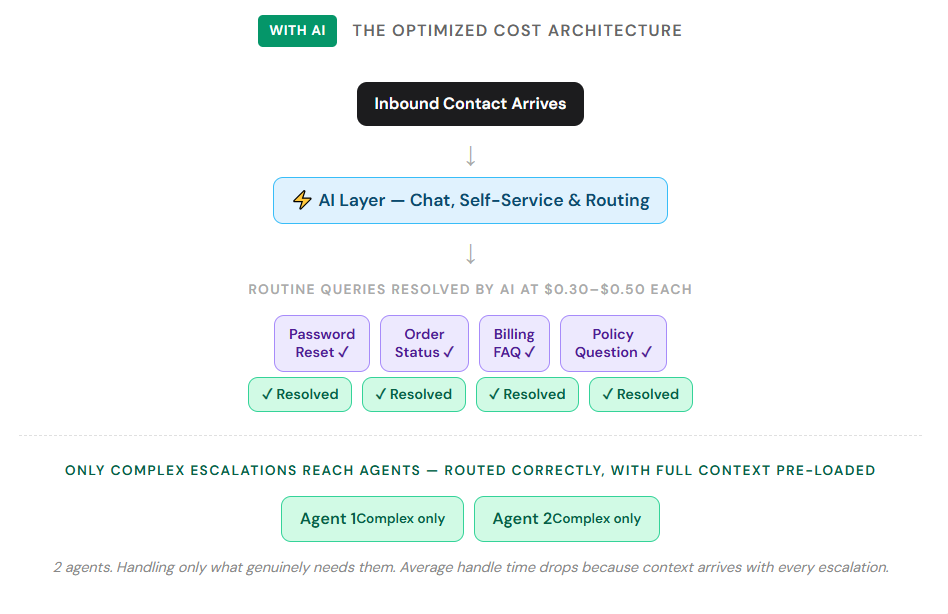Click the Routine Queries Resolved by AI label
Viewport: 948px width, 614px height.
(470, 290)
